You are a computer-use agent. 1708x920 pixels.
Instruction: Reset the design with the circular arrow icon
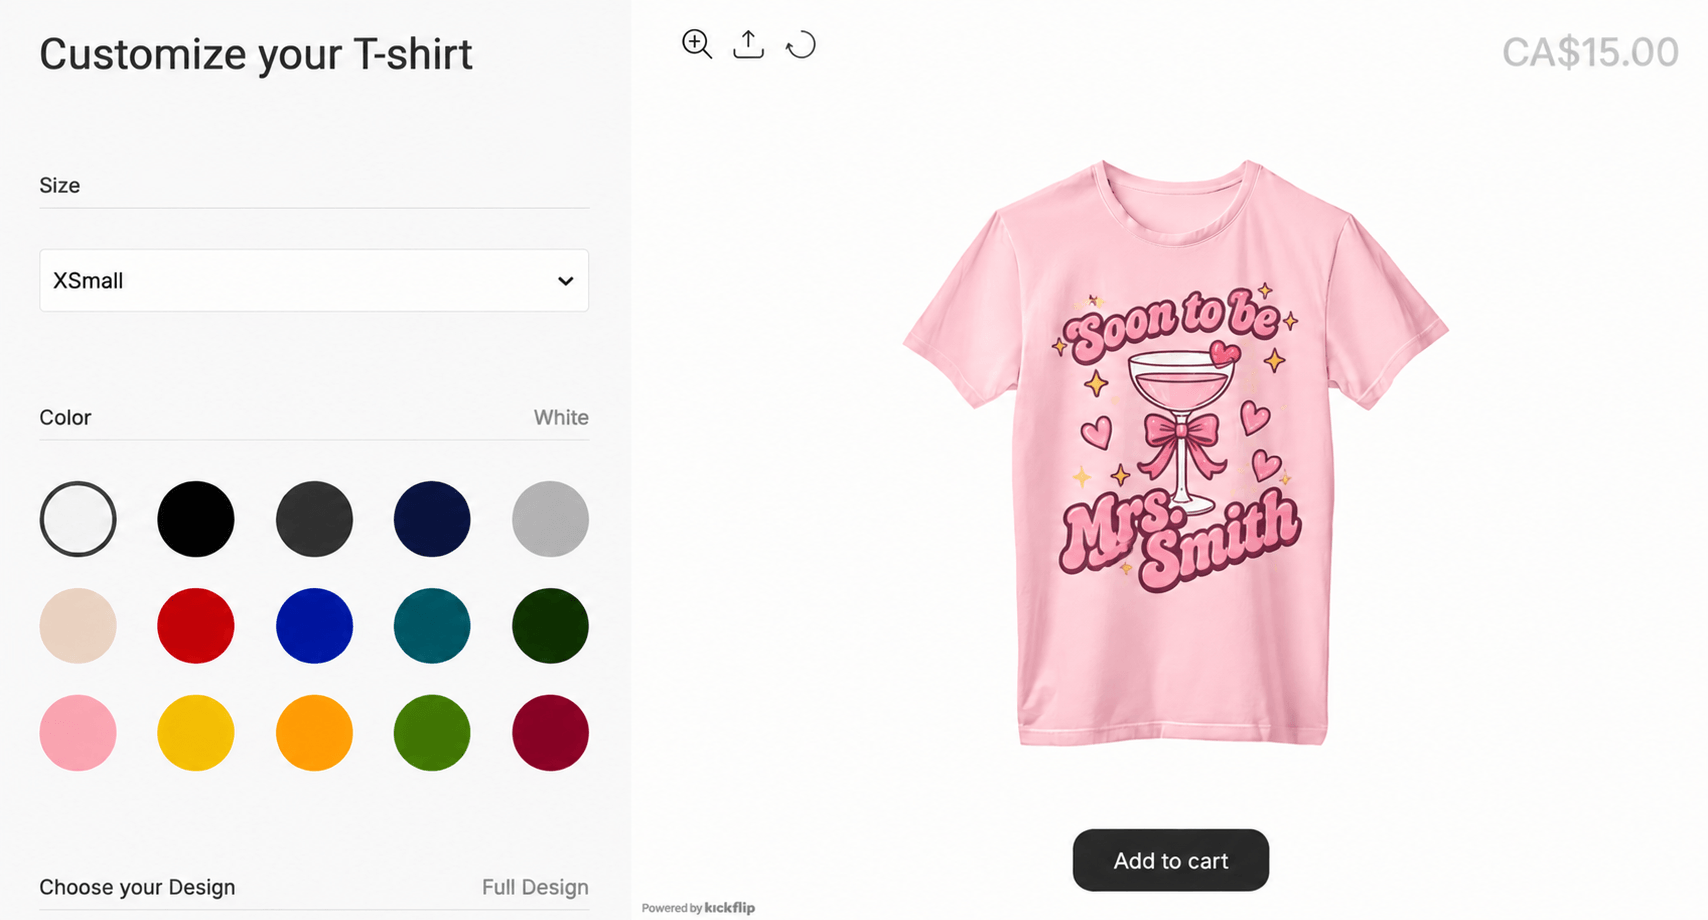(x=801, y=45)
